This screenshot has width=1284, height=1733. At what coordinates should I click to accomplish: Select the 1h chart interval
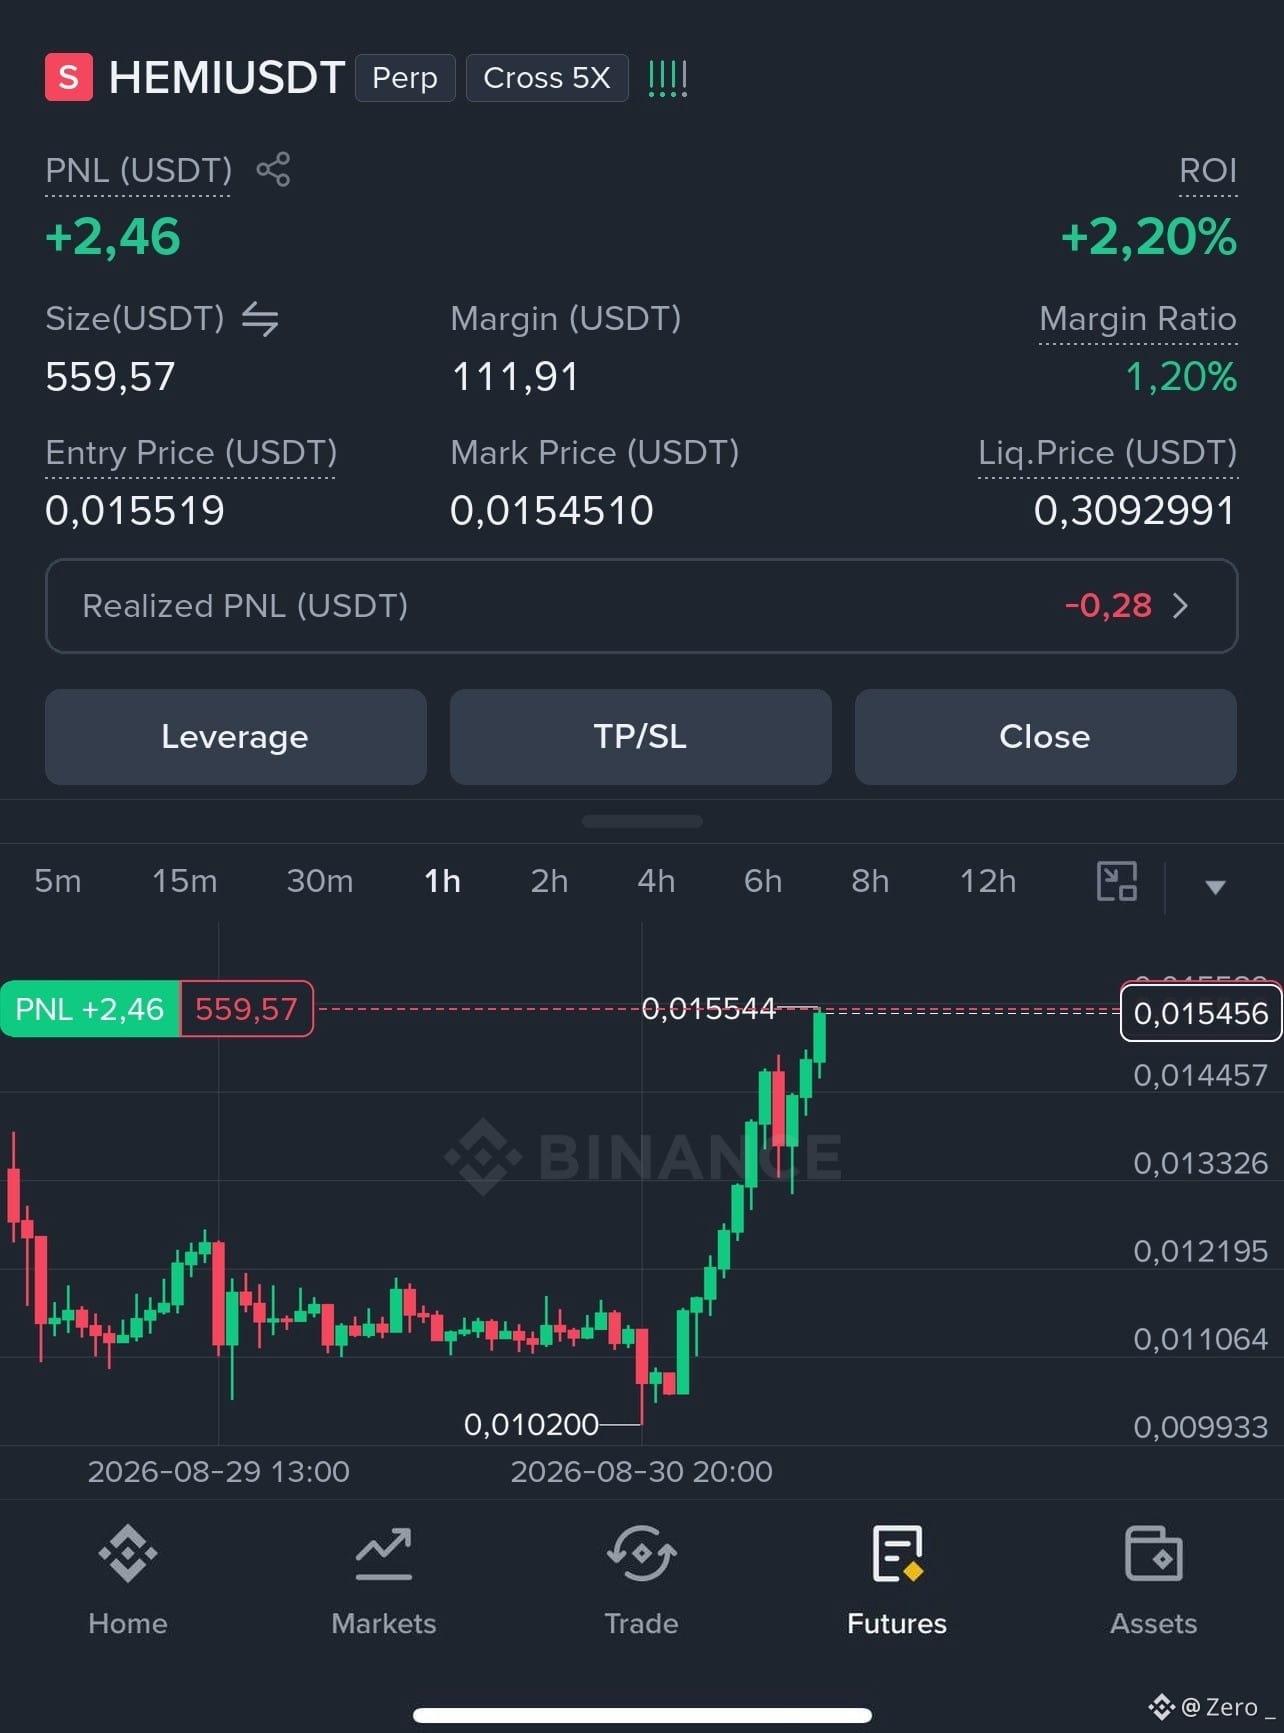[x=442, y=881]
